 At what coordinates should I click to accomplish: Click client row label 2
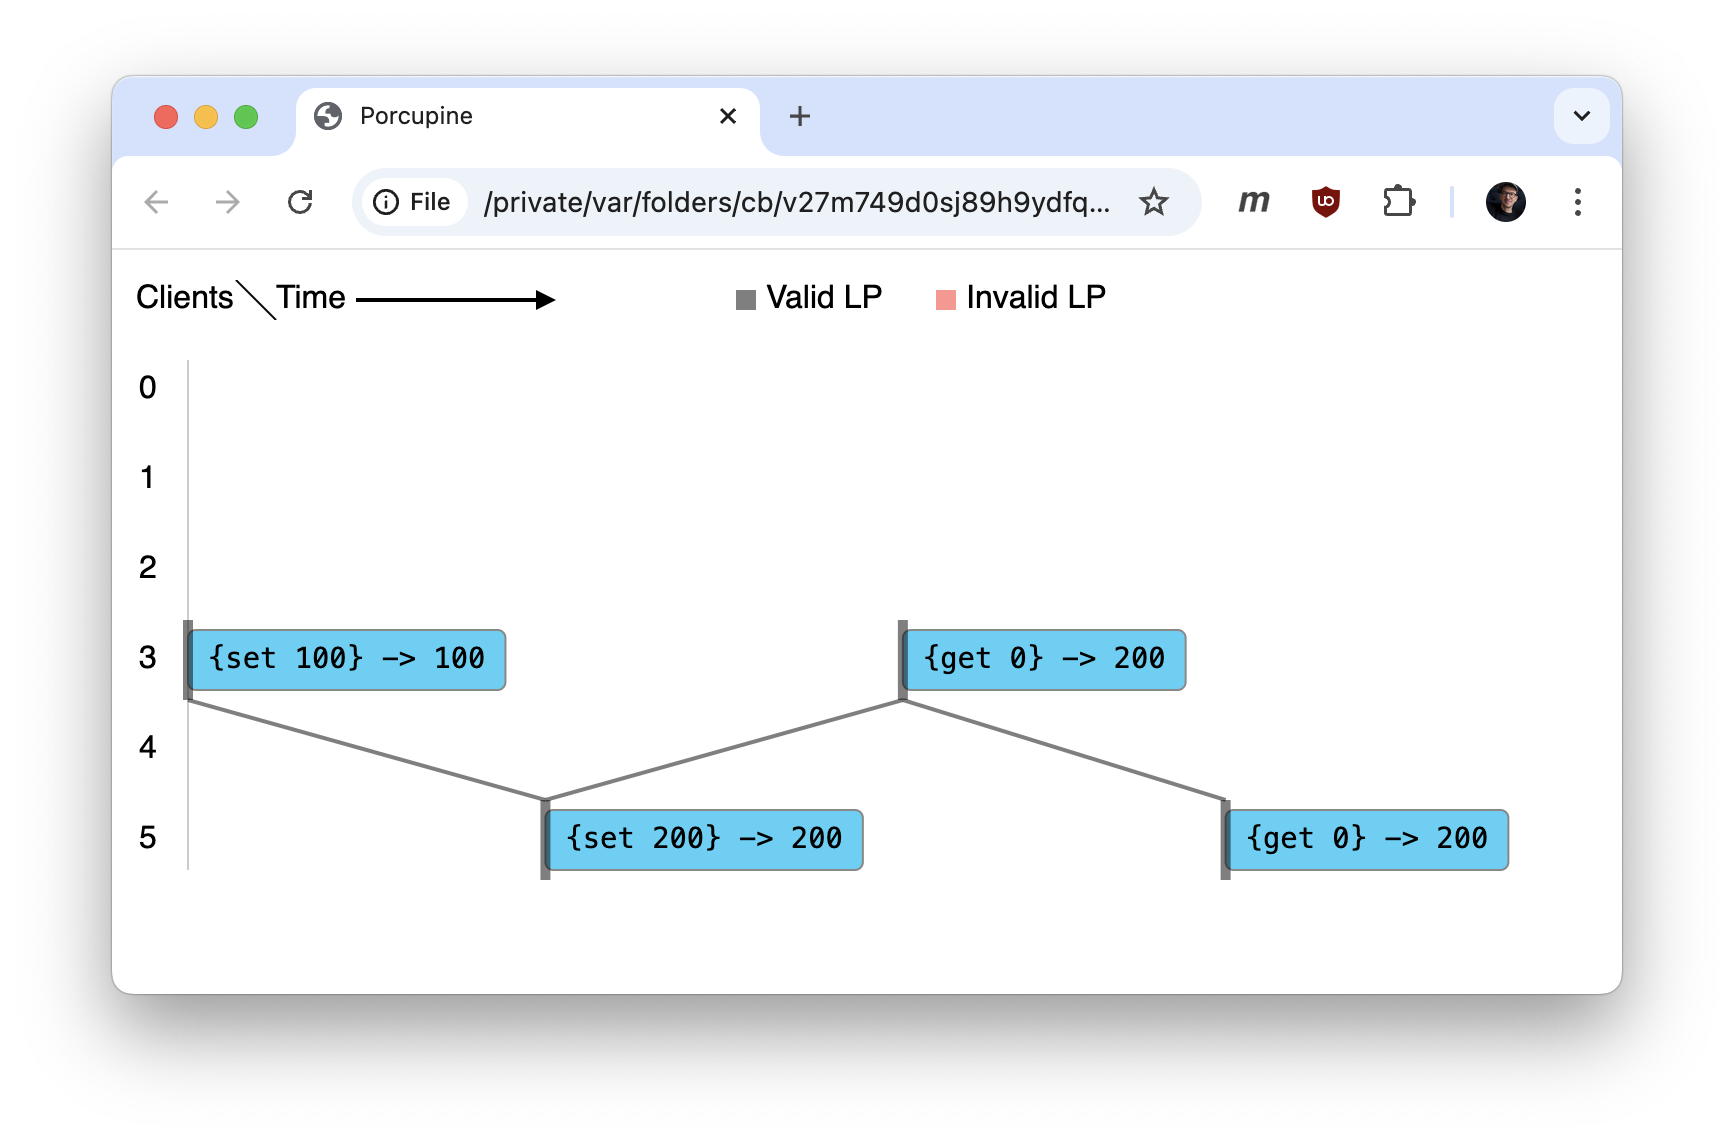point(148,567)
